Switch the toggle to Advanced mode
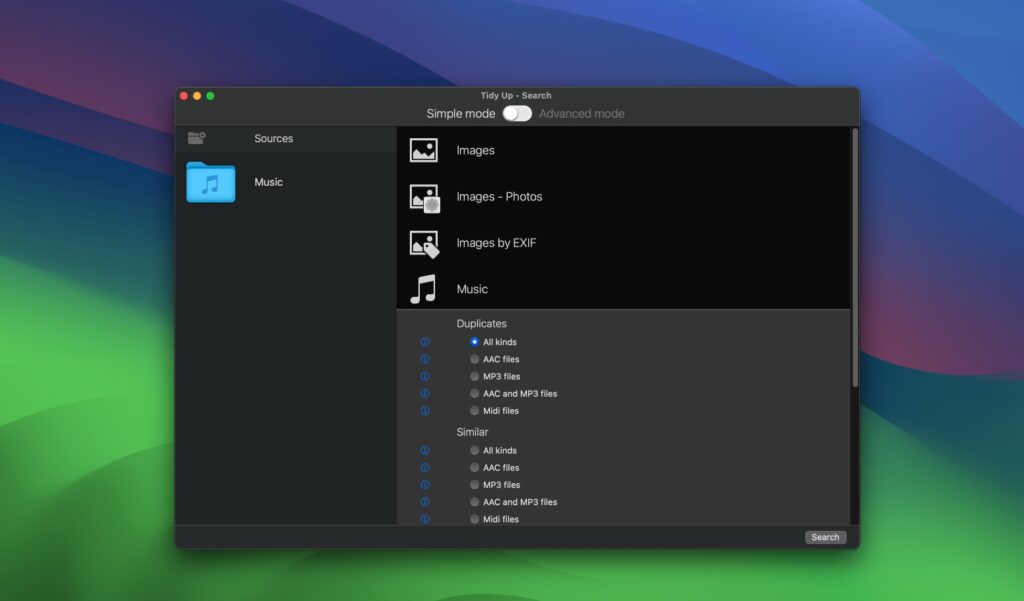Screen dimensions: 1024x601 [x=517, y=114]
